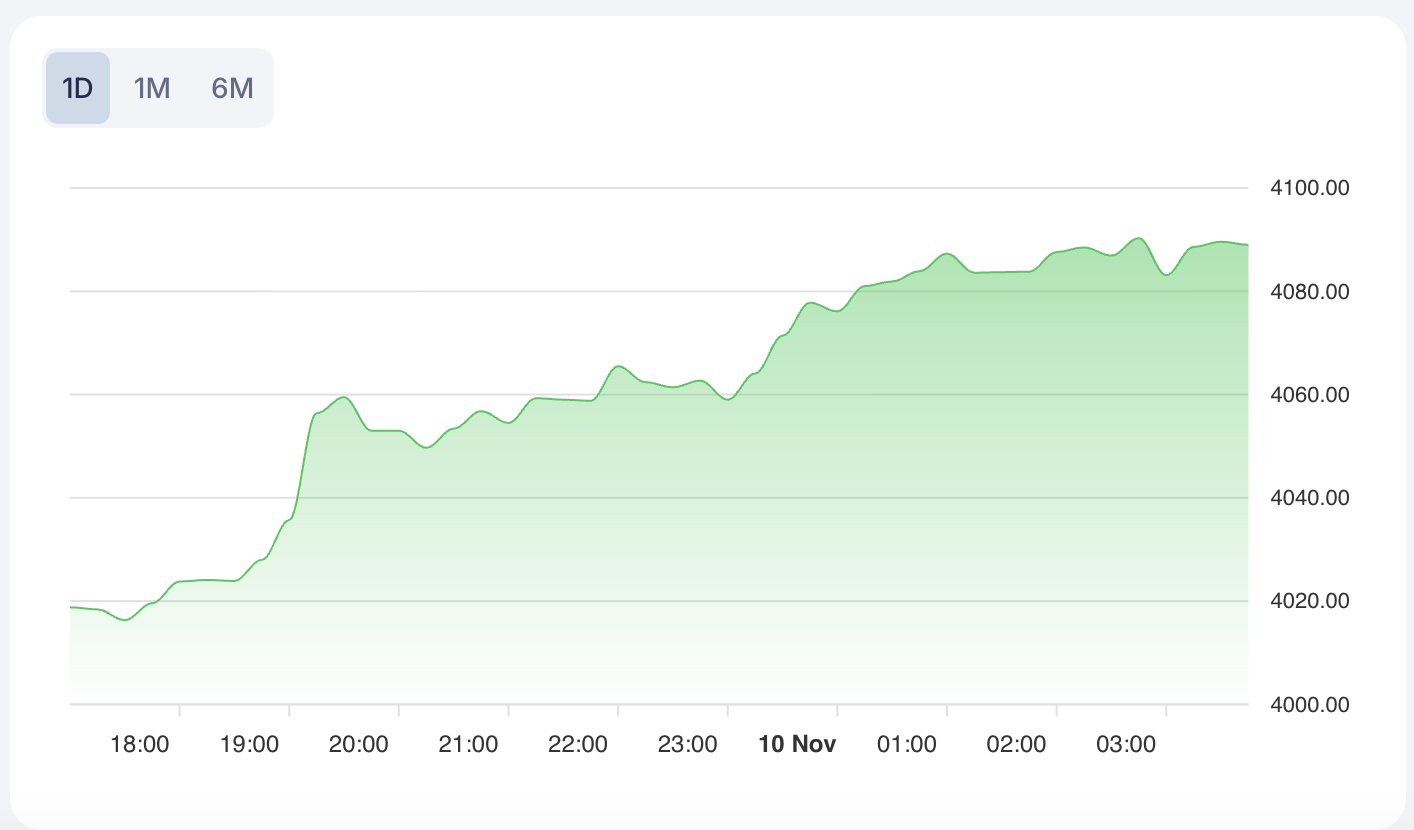Click the 03:00 time axis label
This screenshot has width=1414, height=830.
point(1126,744)
